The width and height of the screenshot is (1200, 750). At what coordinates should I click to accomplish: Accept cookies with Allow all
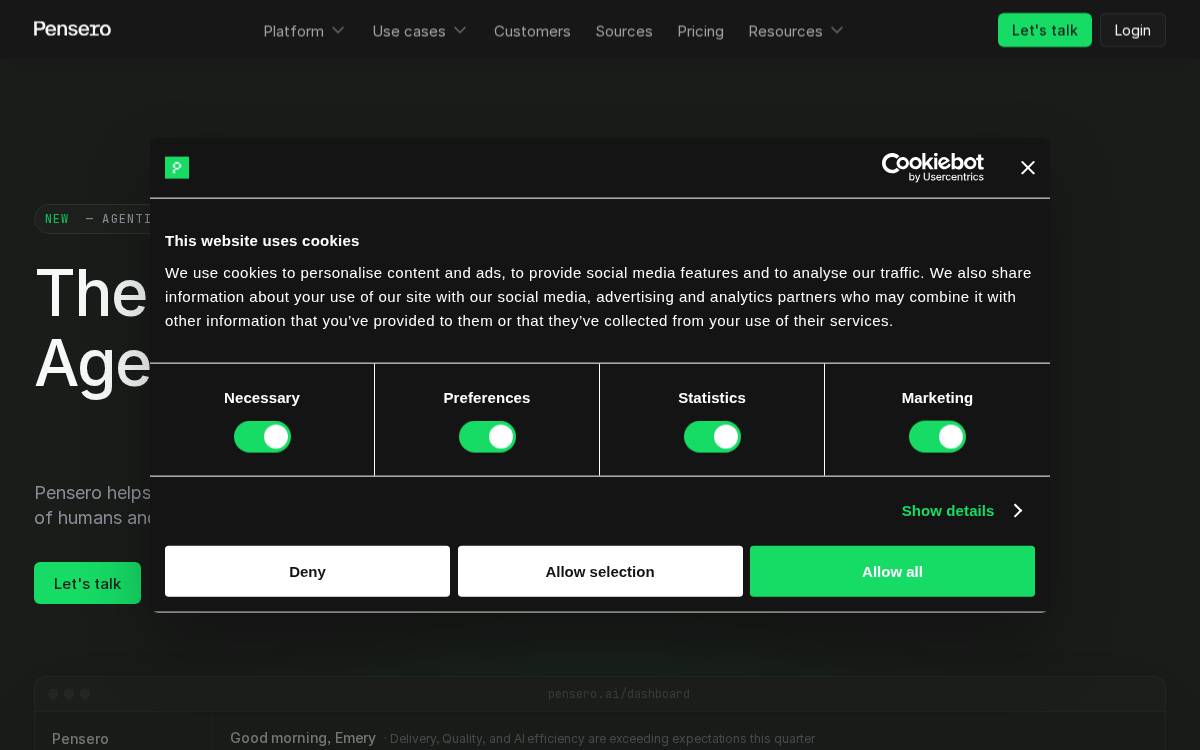[892, 571]
